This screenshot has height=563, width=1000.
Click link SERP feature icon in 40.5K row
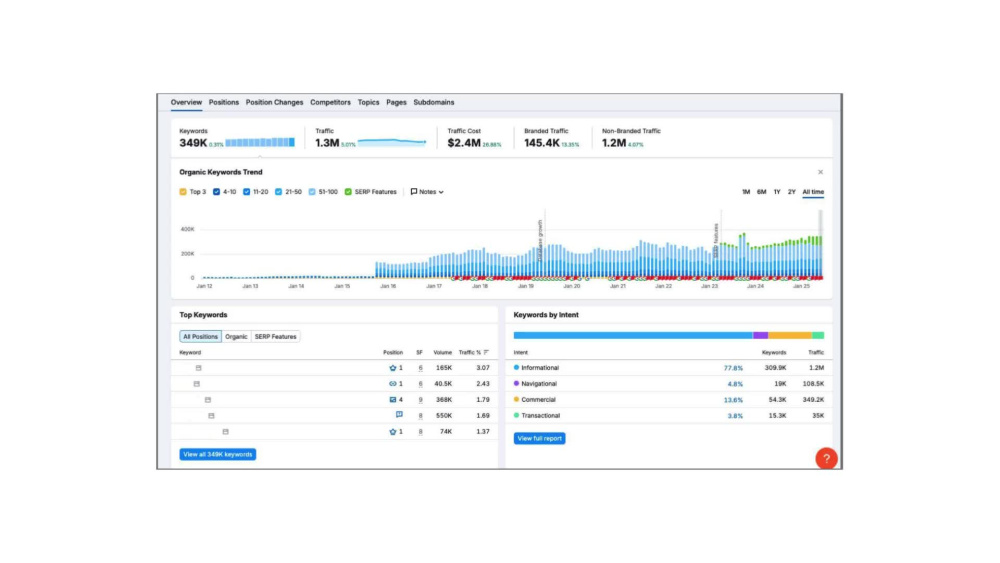coord(393,384)
